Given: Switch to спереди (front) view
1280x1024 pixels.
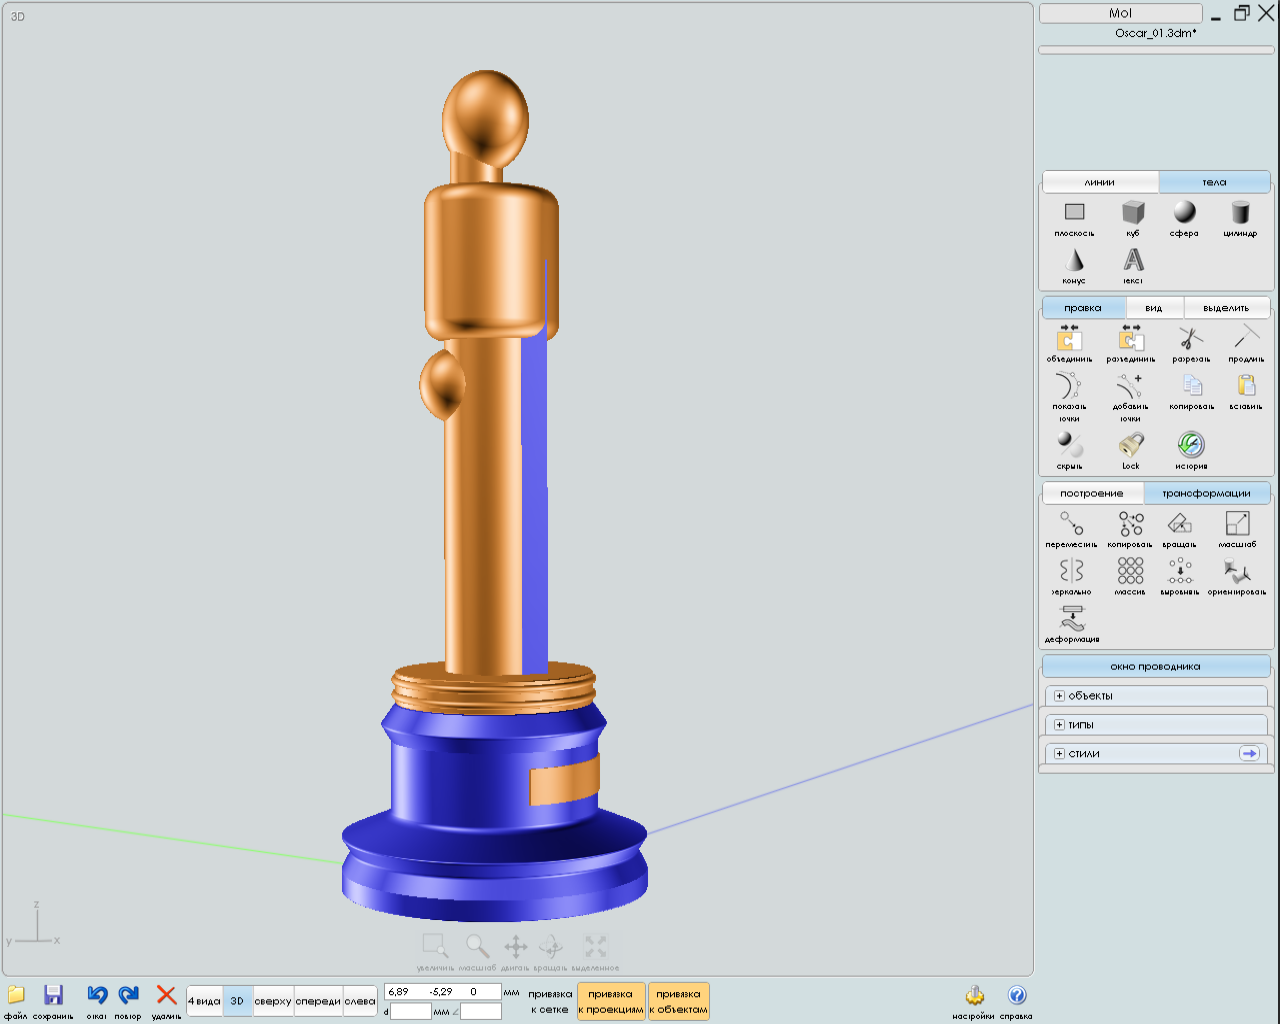Looking at the screenshot, I should pos(318,1001).
